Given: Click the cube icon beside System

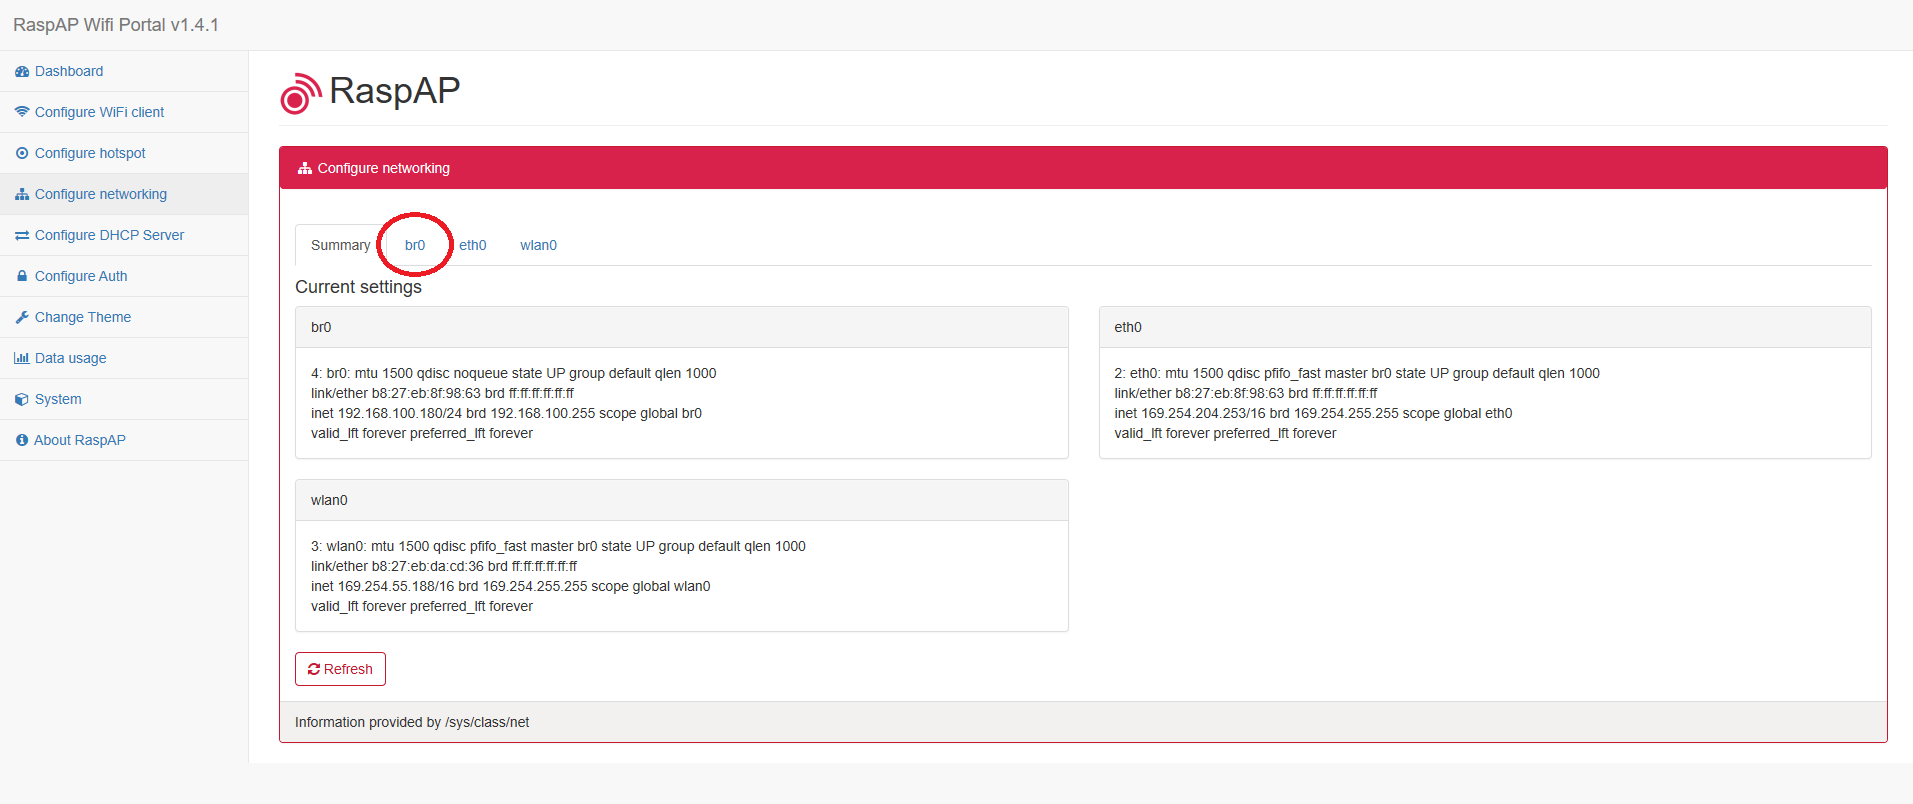Looking at the screenshot, I should pos(22,399).
